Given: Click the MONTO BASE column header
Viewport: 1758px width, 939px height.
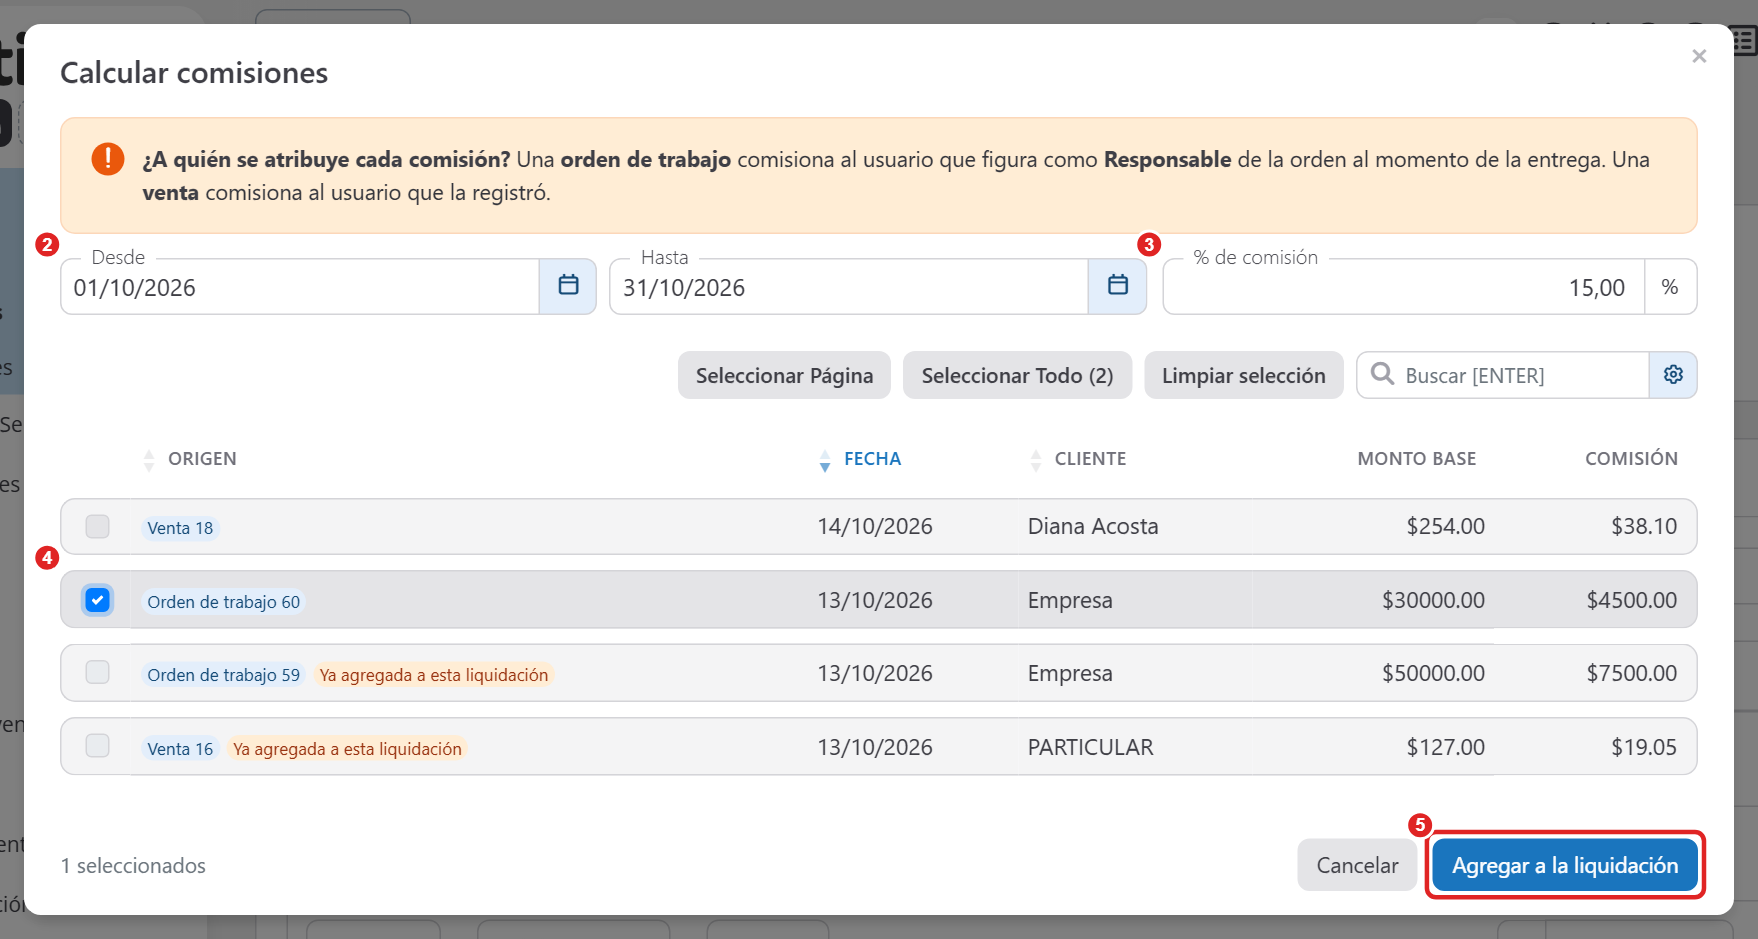Looking at the screenshot, I should tap(1416, 459).
